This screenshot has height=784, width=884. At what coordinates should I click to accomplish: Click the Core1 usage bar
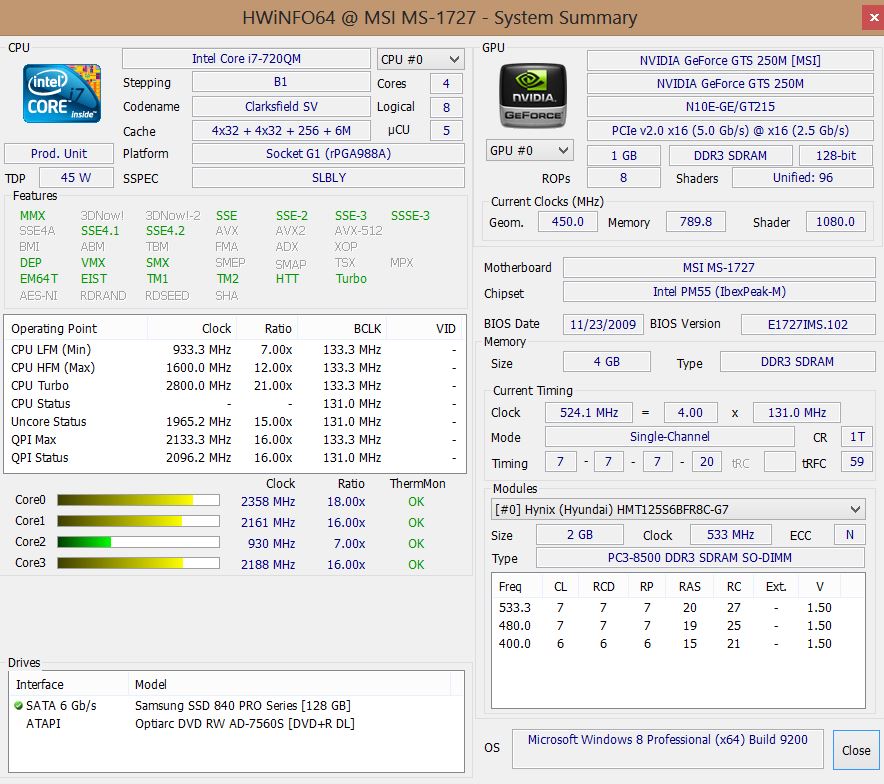[x=138, y=521]
